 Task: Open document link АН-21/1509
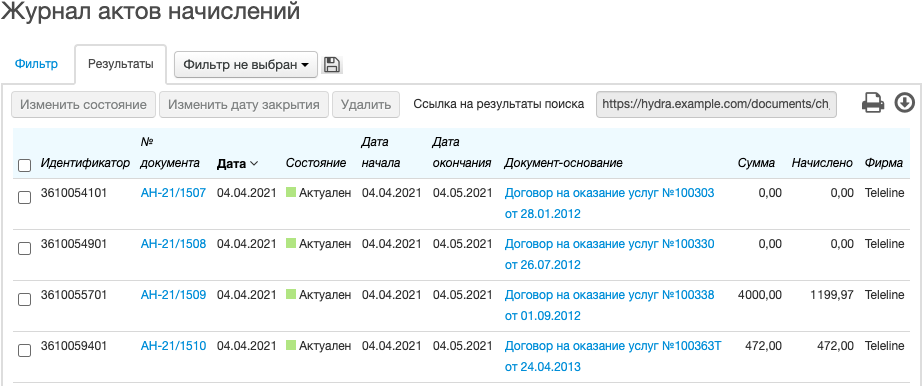point(173,295)
